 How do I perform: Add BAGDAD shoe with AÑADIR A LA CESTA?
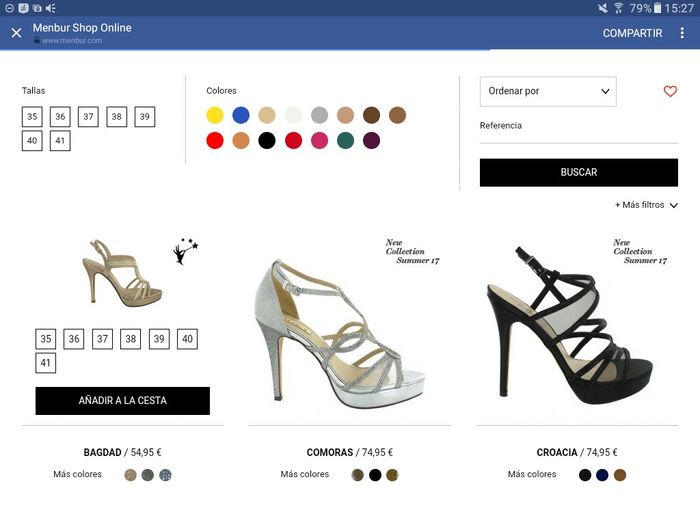coord(122,400)
